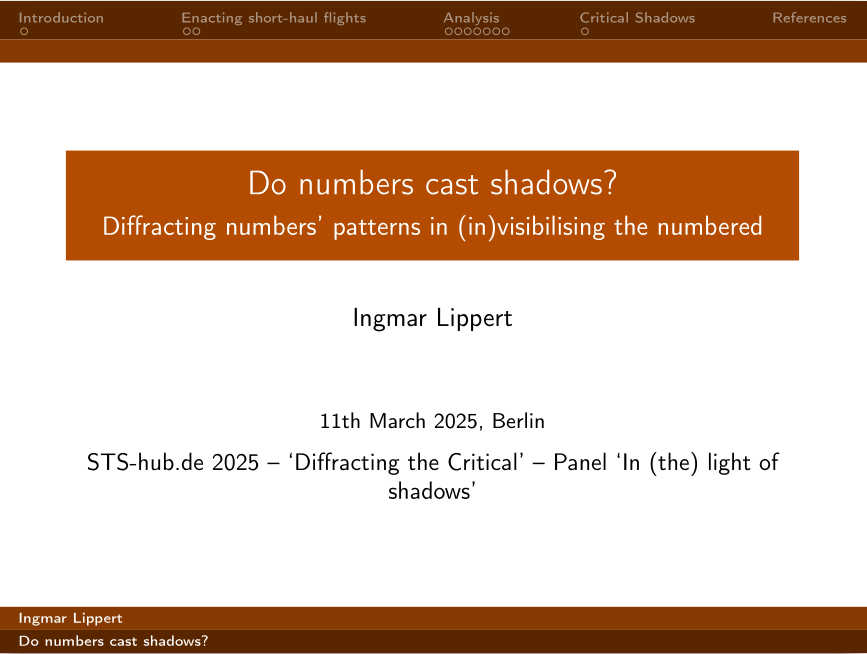Select the slide circle under Critical Shadows
The width and height of the screenshot is (867, 654).
(584, 32)
